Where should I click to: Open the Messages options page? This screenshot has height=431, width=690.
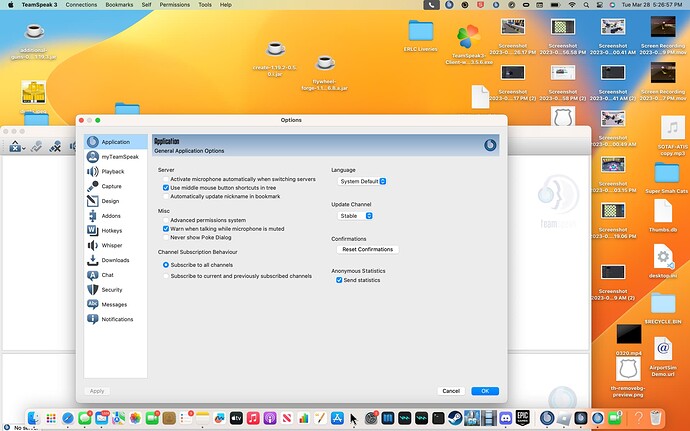(x=115, y=304)
